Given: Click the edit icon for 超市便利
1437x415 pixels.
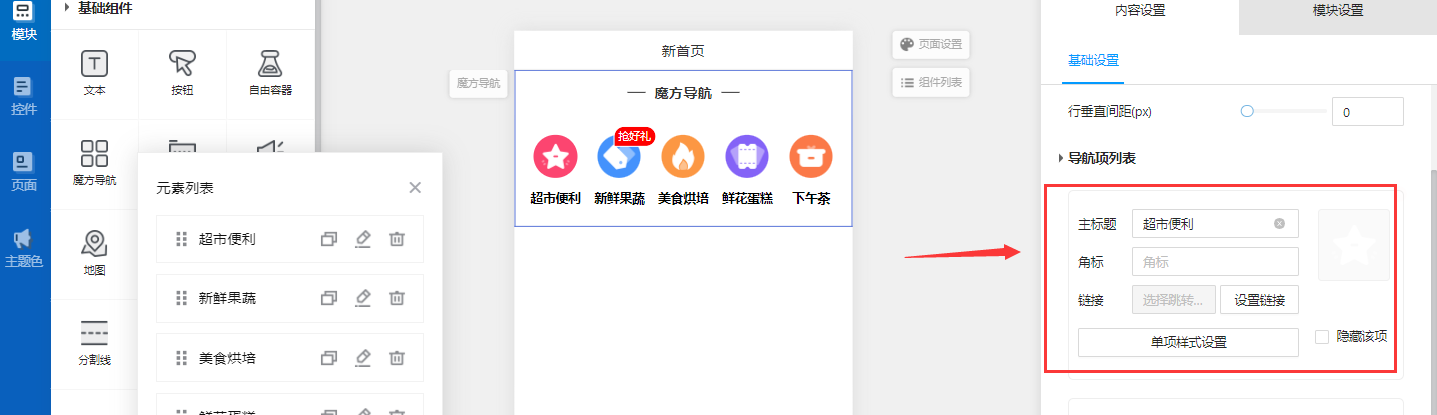Looking at the screenshot, I should click(363, 239).
